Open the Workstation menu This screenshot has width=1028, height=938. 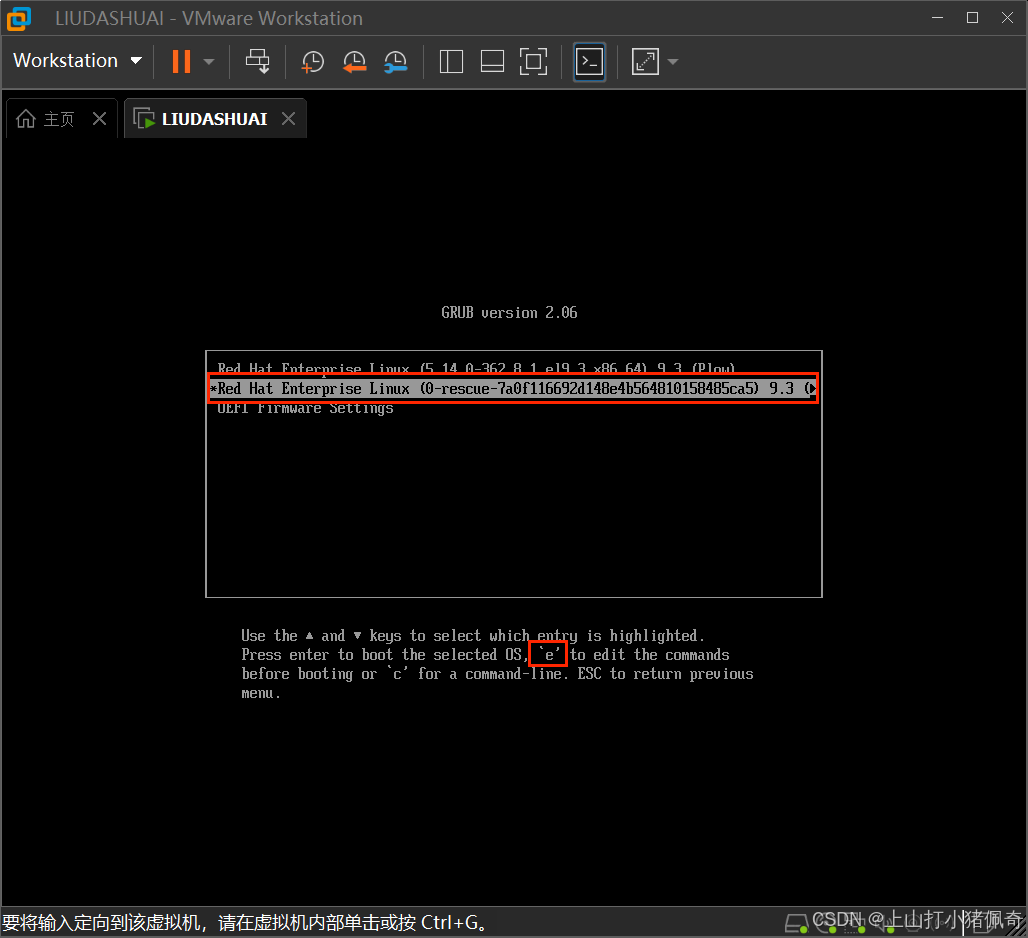point(77,61)
